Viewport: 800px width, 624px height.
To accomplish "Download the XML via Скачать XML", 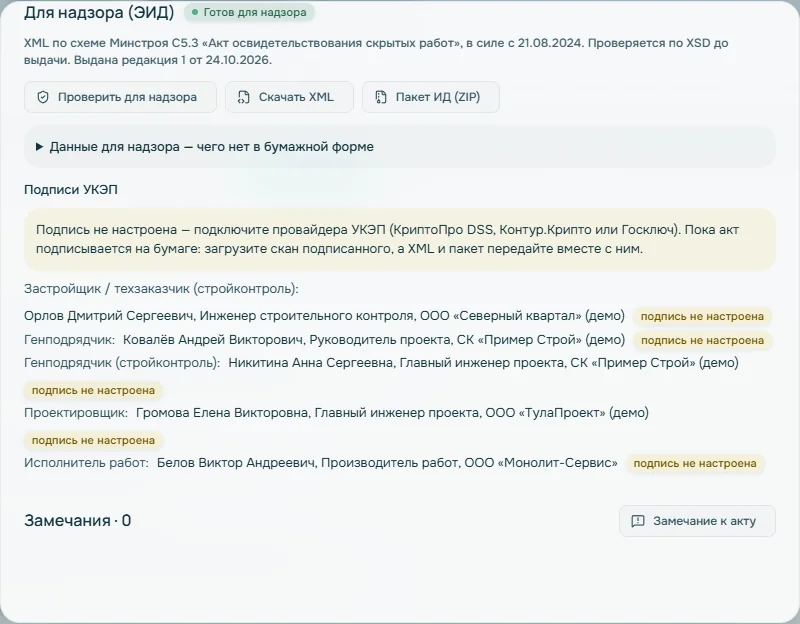I will (289, 97).
